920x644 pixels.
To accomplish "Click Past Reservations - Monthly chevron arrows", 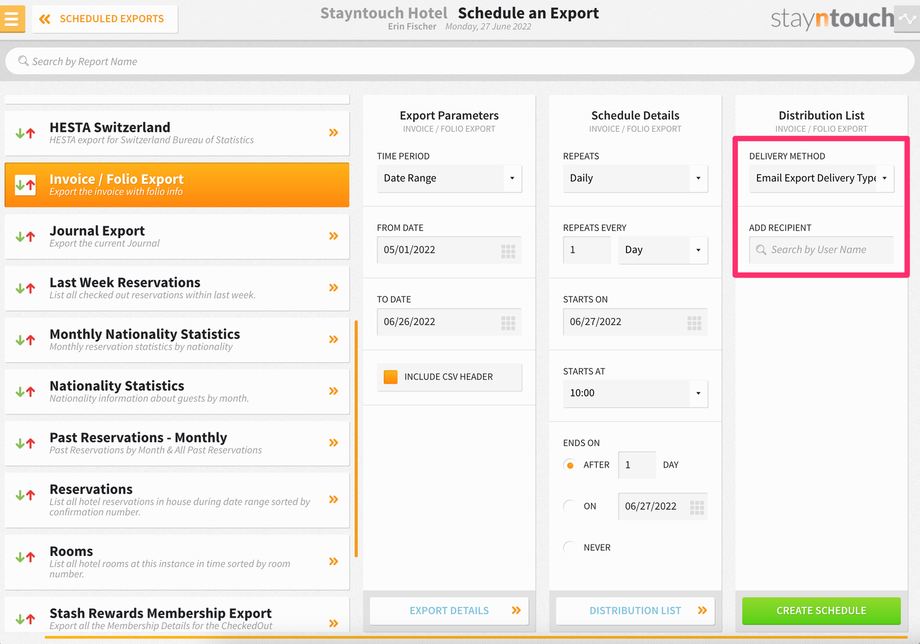I will click(x=333, y=442).
